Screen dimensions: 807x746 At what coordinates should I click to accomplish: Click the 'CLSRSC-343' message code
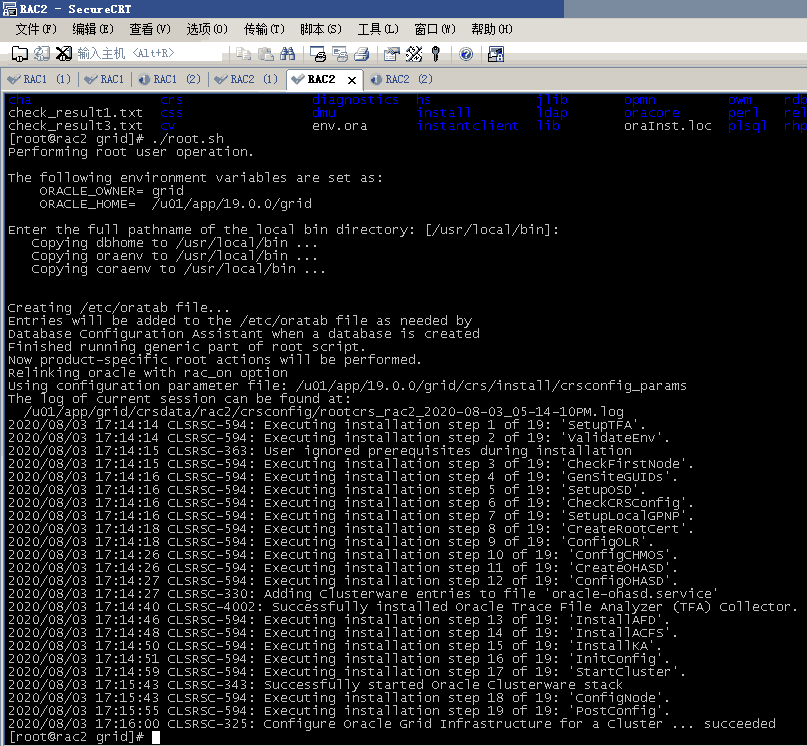[210, 685]
